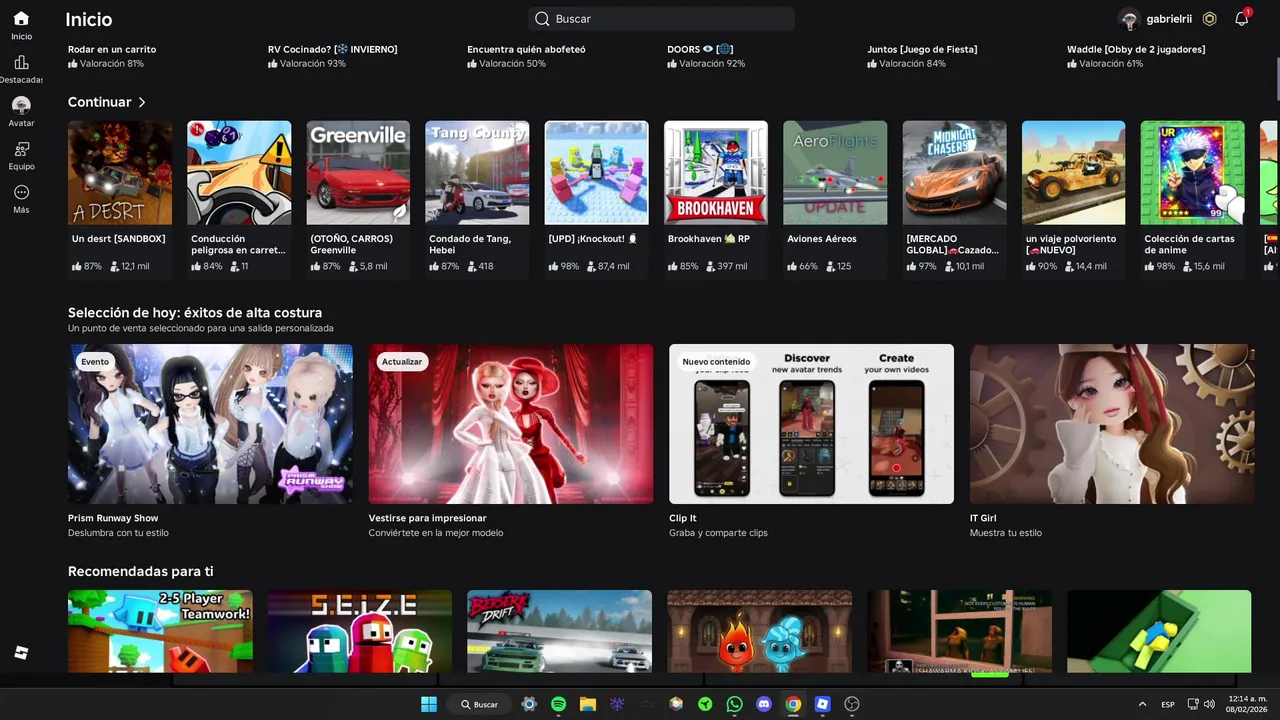The image size is (1280, 720).
Task: Click Rodar en un carrito title
Action: (112, 49)
